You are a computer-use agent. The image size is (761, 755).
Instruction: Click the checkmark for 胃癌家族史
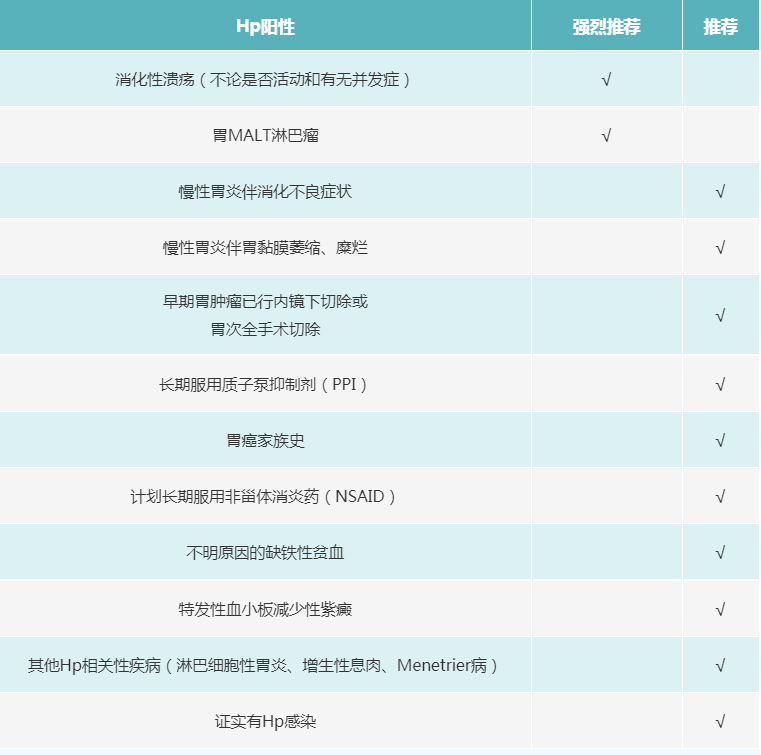pyautogui.click(x=720, y=440)
